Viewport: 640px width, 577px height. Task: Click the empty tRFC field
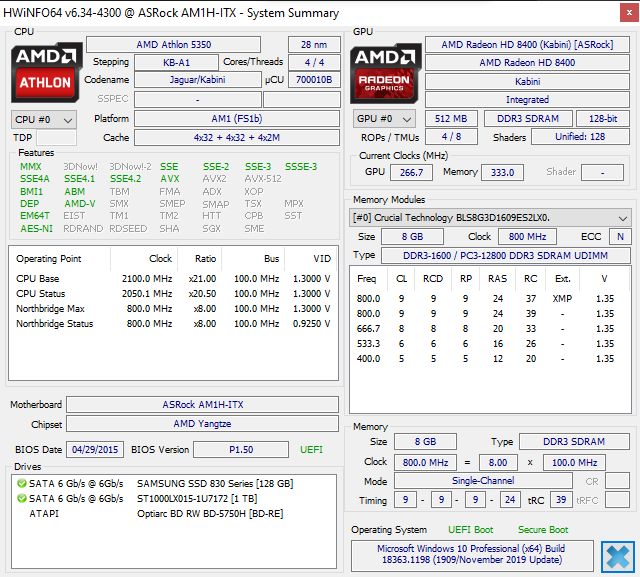click(617, 500)
